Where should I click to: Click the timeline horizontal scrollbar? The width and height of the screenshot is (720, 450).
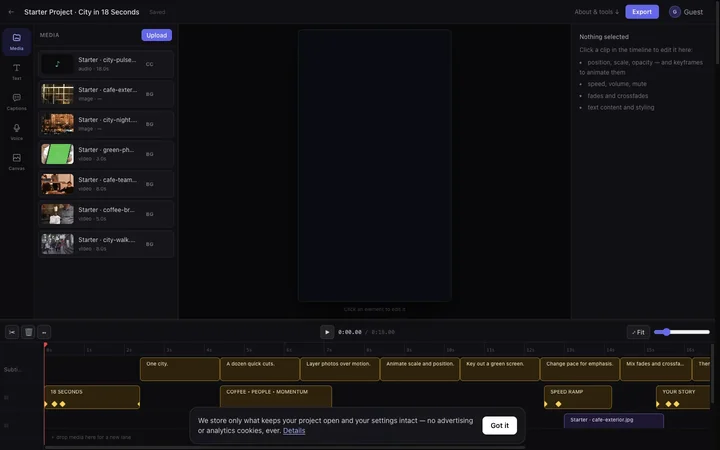285,447
